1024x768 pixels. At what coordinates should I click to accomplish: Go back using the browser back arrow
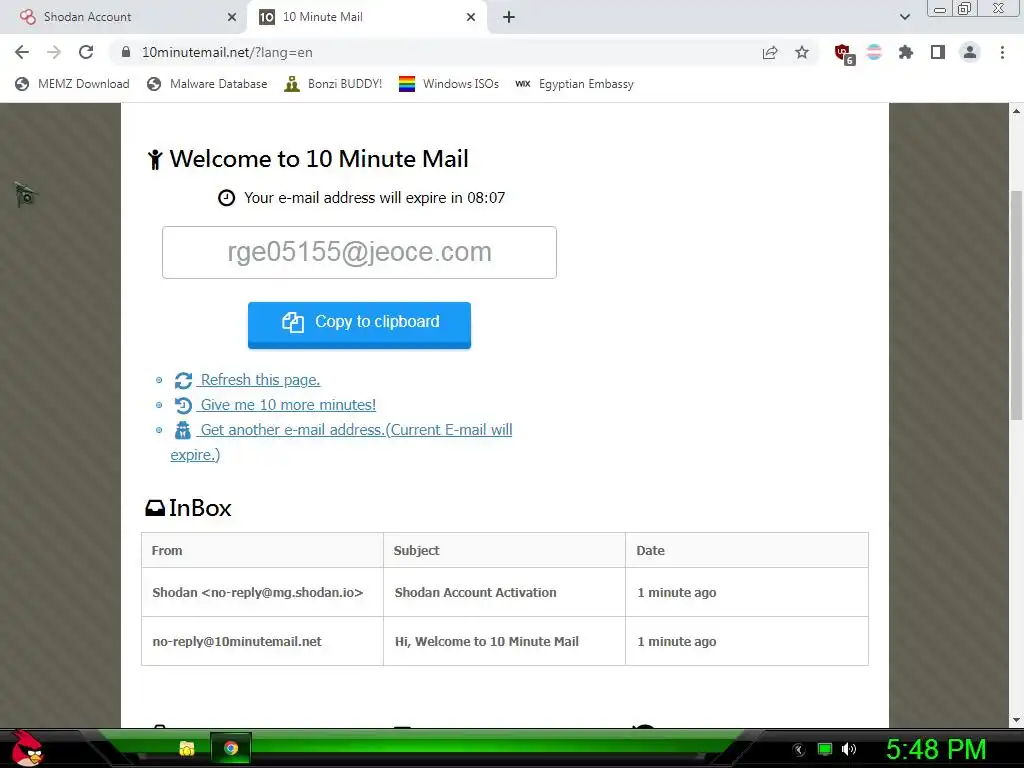tap(22, 52)
